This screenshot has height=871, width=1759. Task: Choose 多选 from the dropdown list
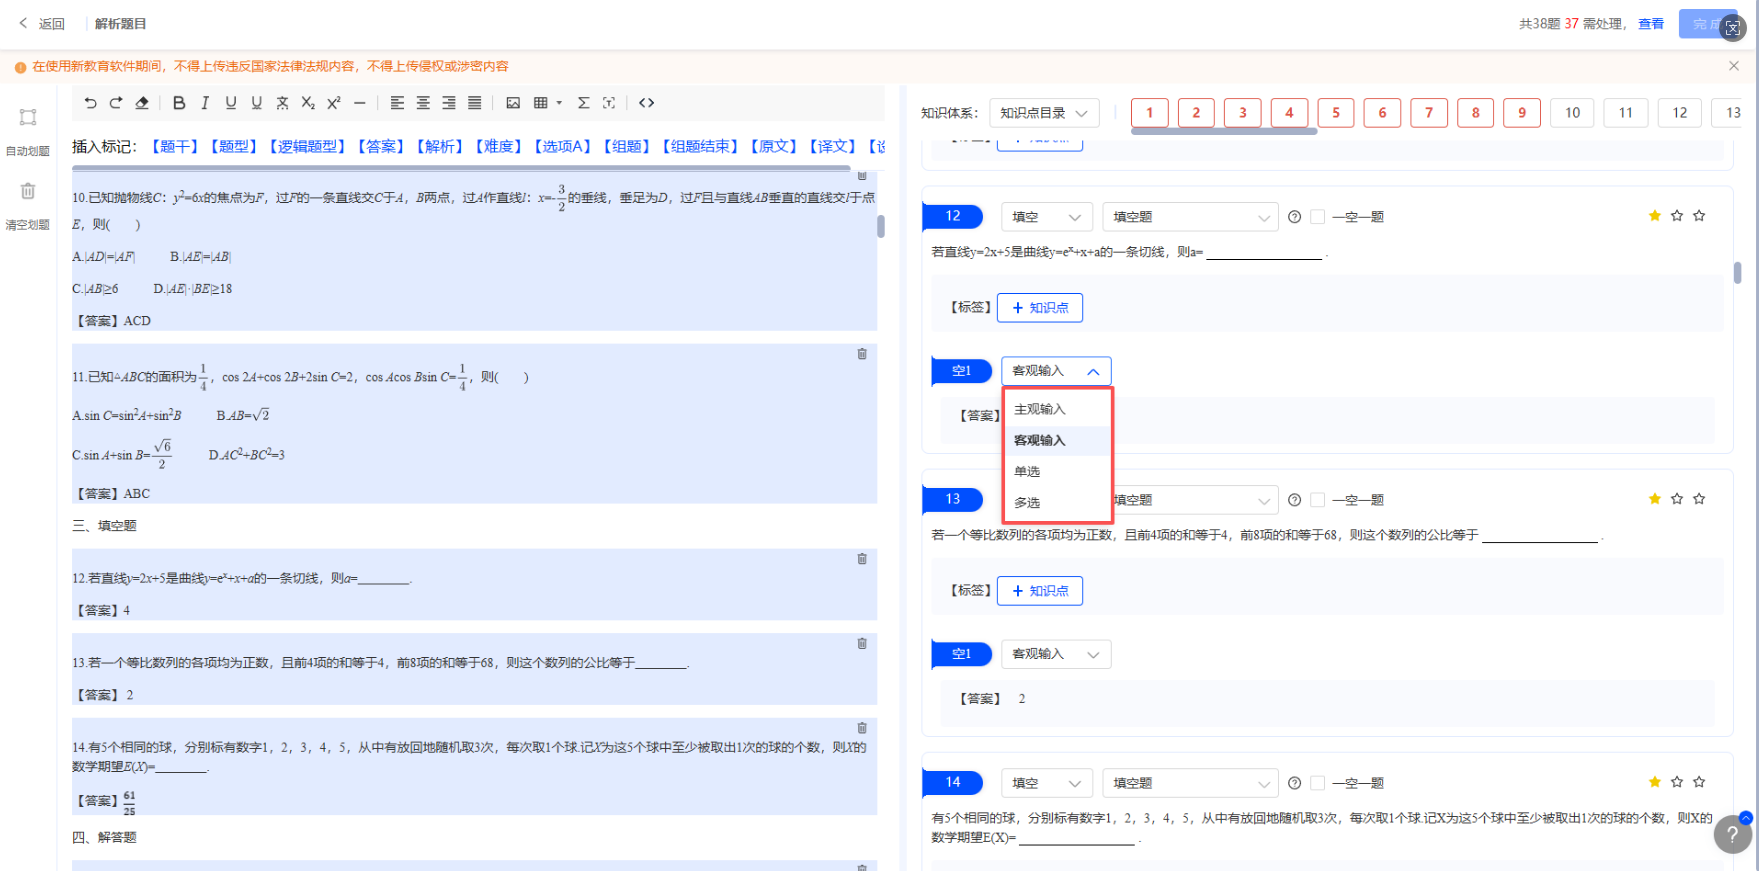tap(1058, 502)
